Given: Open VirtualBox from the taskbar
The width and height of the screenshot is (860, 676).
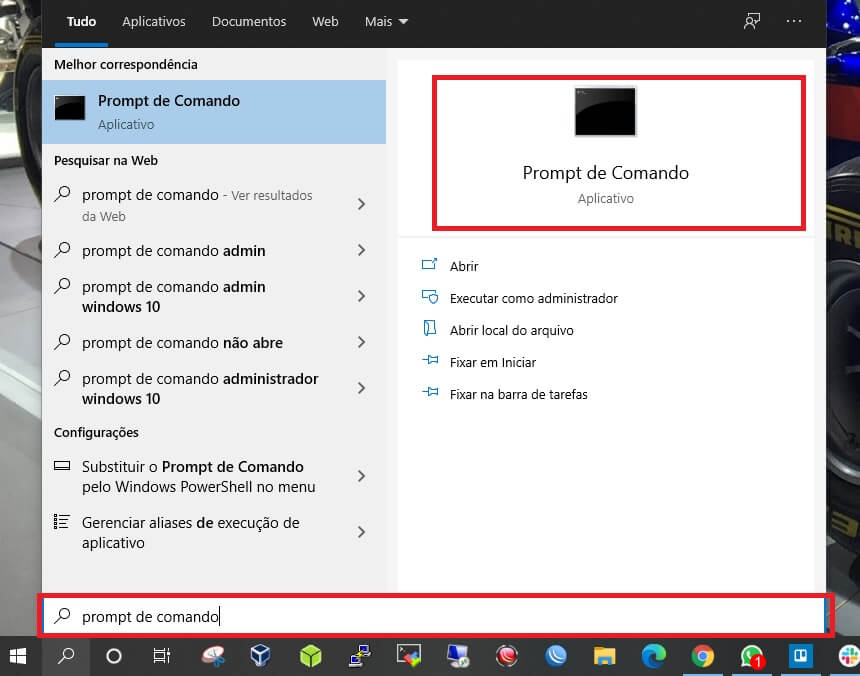Looking at the screenshot, I should [261, 656].
